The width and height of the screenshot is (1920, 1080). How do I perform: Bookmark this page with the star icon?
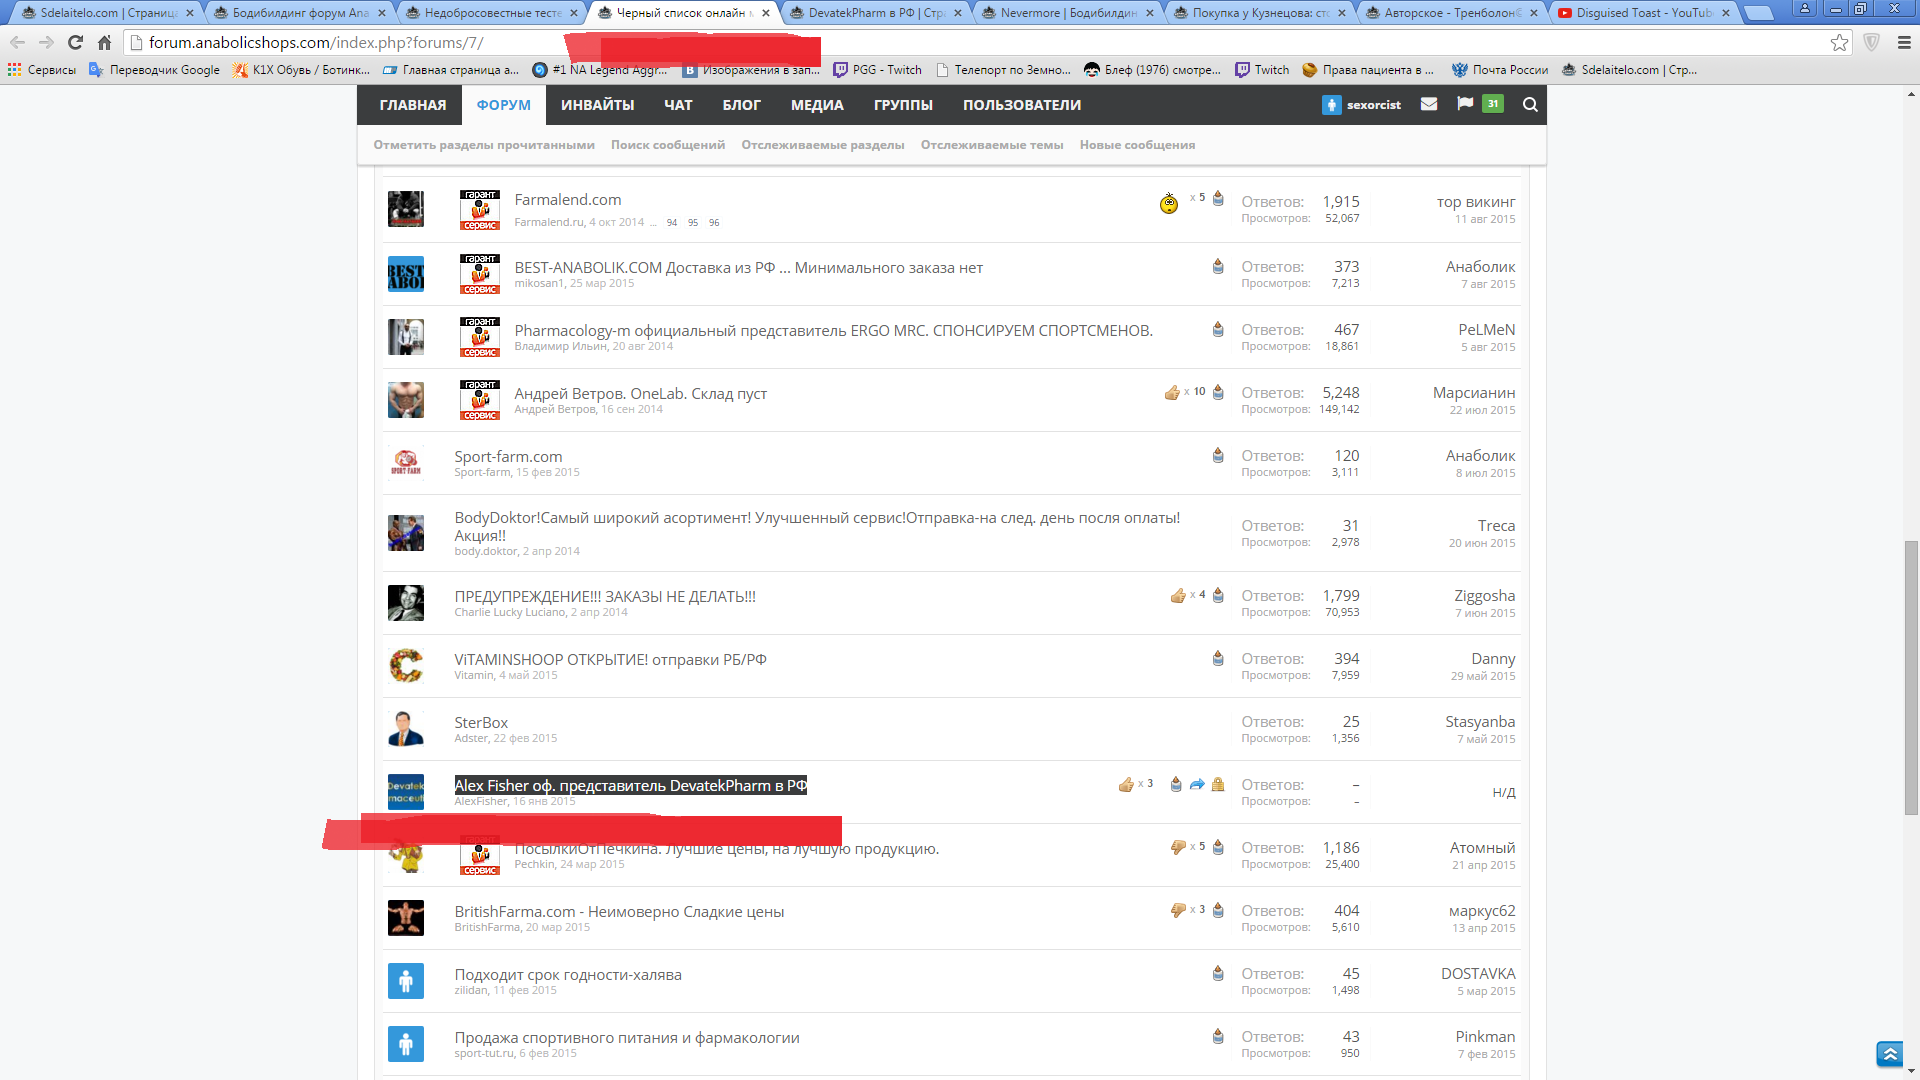[1839, 42]
